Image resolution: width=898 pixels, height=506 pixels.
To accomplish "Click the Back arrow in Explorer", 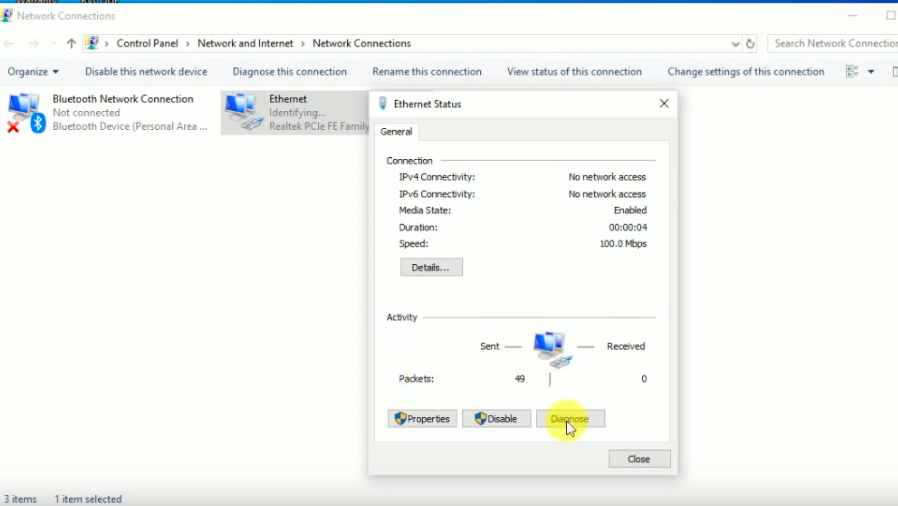I will tap(9, 44).
